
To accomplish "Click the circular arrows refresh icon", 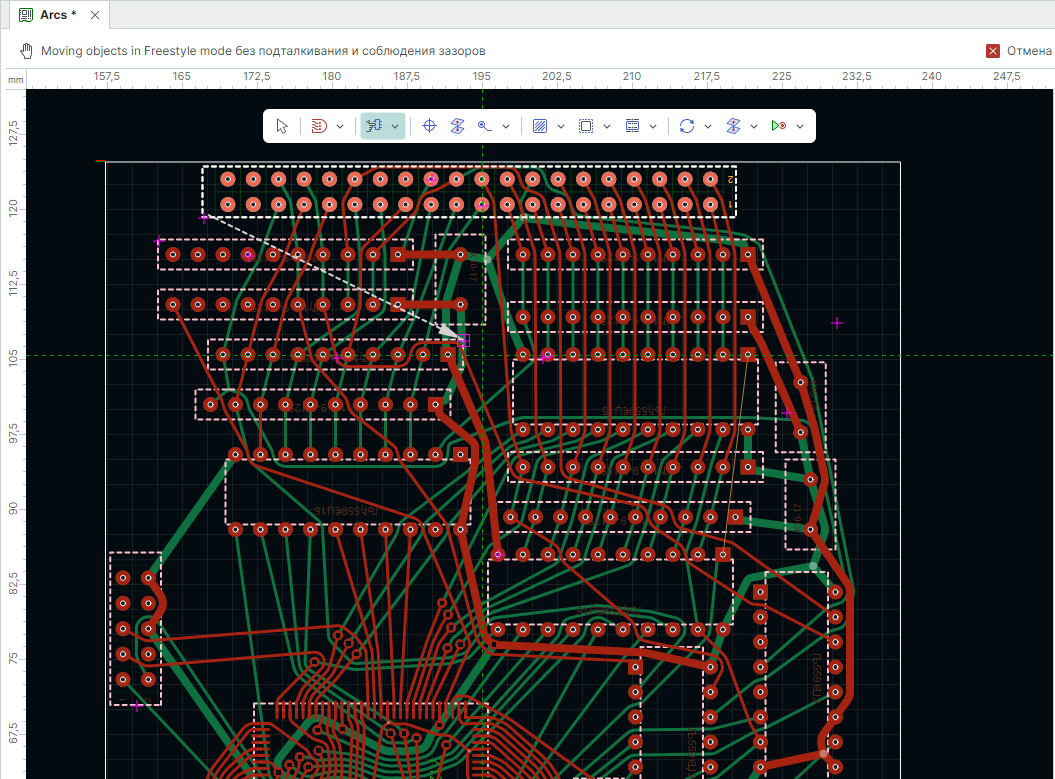I will [687, 126].
